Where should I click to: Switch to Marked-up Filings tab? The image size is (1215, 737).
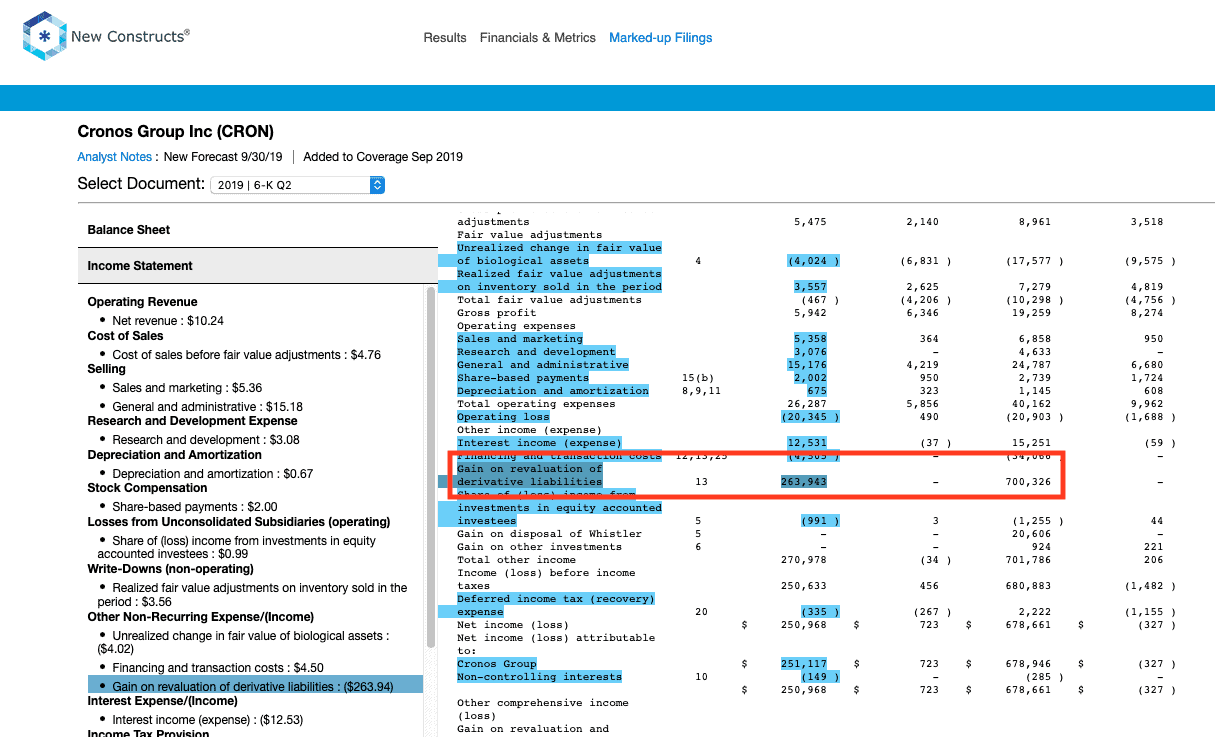coord(661,38)
